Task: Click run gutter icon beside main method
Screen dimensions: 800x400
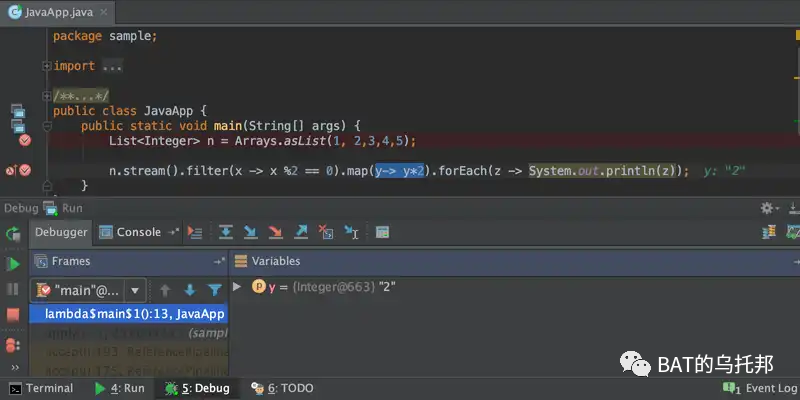Action: (x=18, y=126)
